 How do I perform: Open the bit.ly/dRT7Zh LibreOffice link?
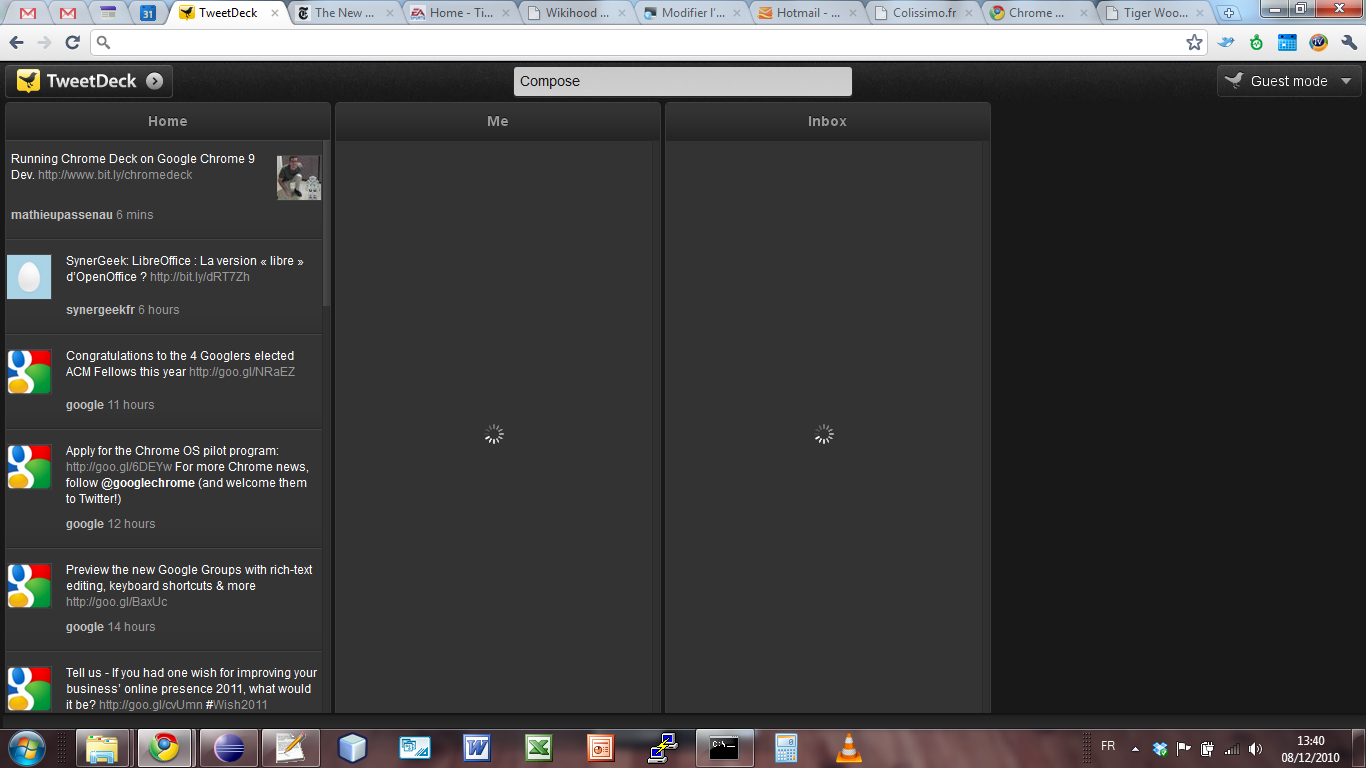(200, 277)
